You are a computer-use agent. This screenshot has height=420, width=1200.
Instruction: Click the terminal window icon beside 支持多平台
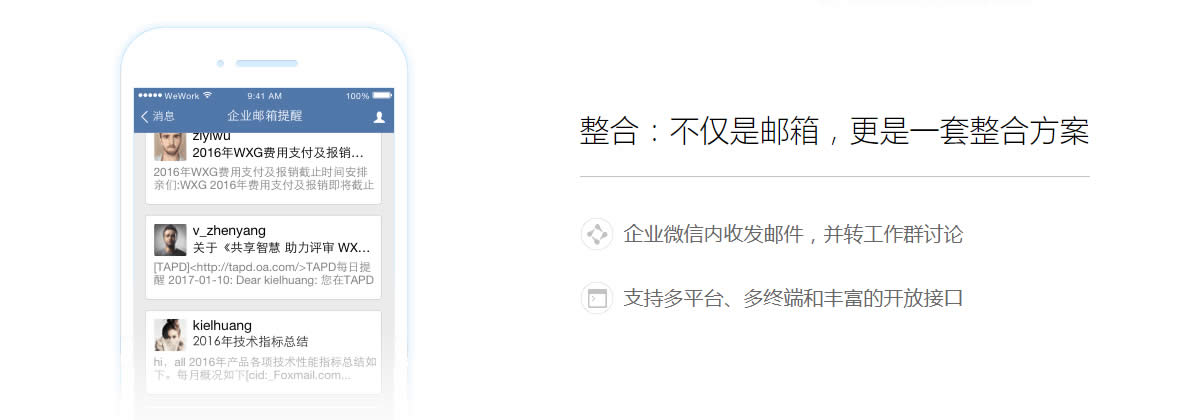click(x=597, y=298)
